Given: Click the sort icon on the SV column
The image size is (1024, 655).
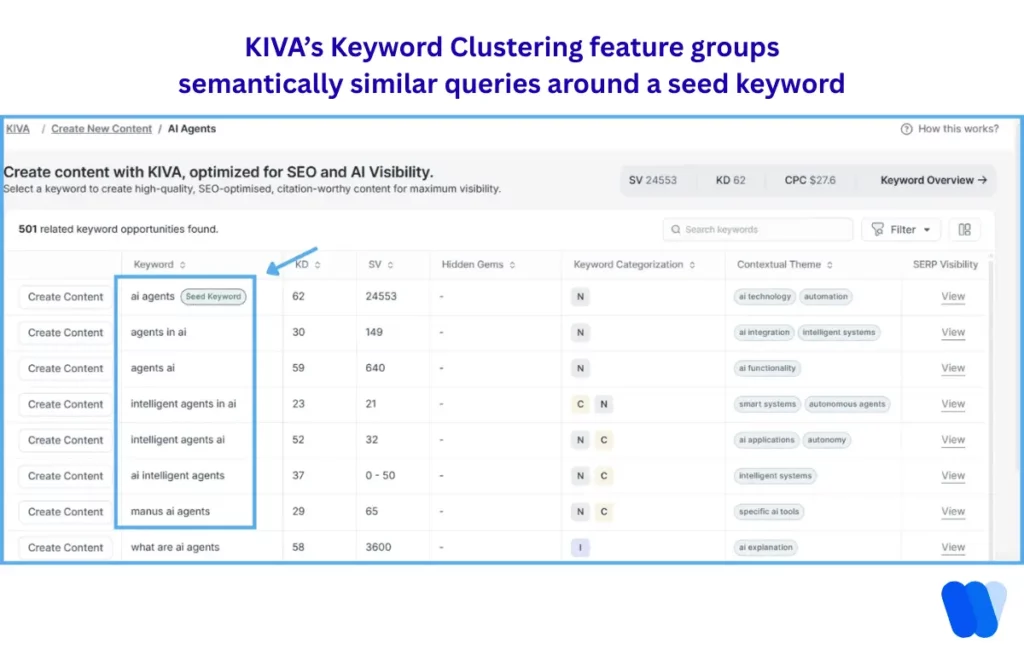Looking at the screenshot, I should [390, 264].
